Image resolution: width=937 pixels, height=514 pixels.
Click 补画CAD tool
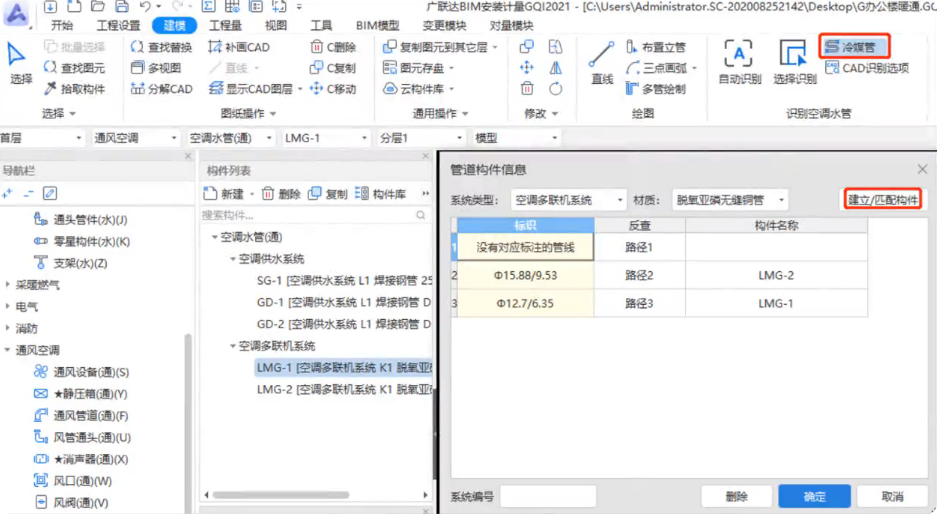click(239, 47)
